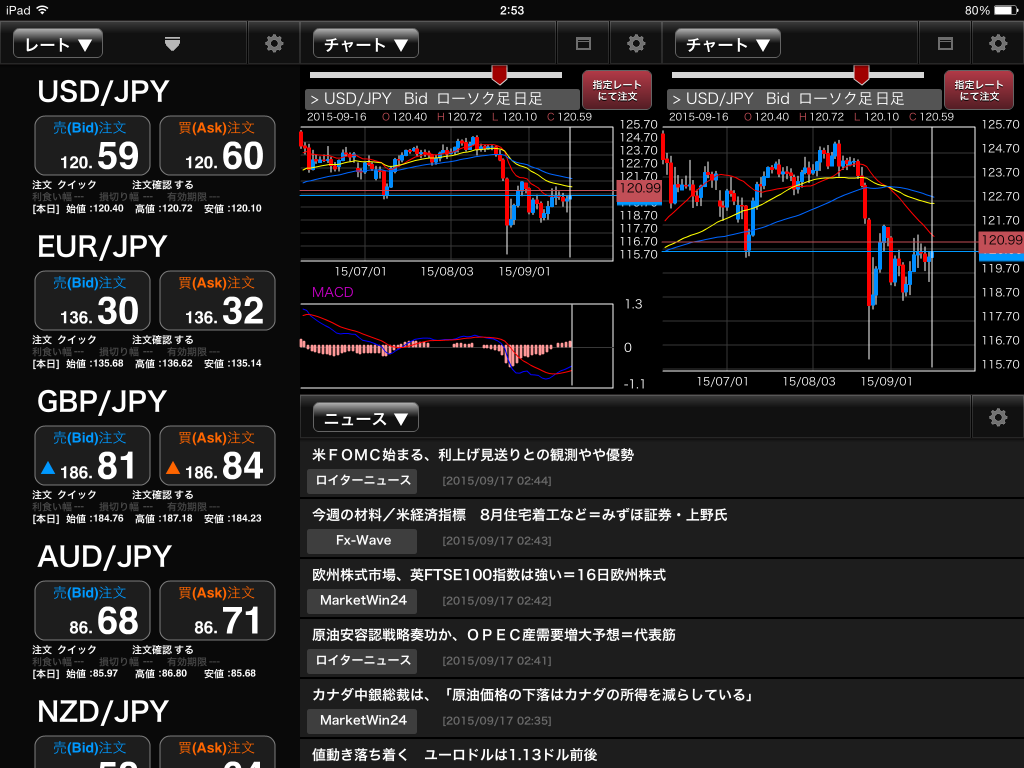Open the rate panel settings gear
Screen dimensions: 1024x768
click(274, 43)
